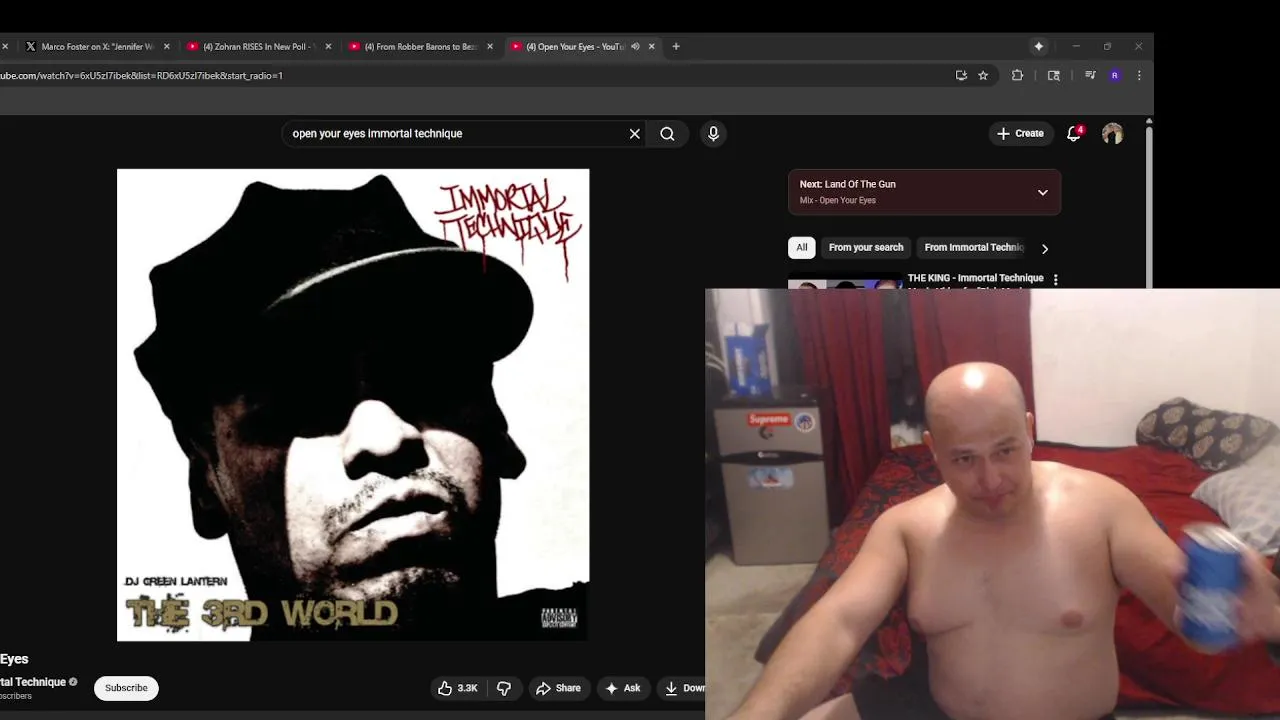The height and width of the screenshot is (720, 1280).
Task: Open the Create button
Action: point(1020,133)
